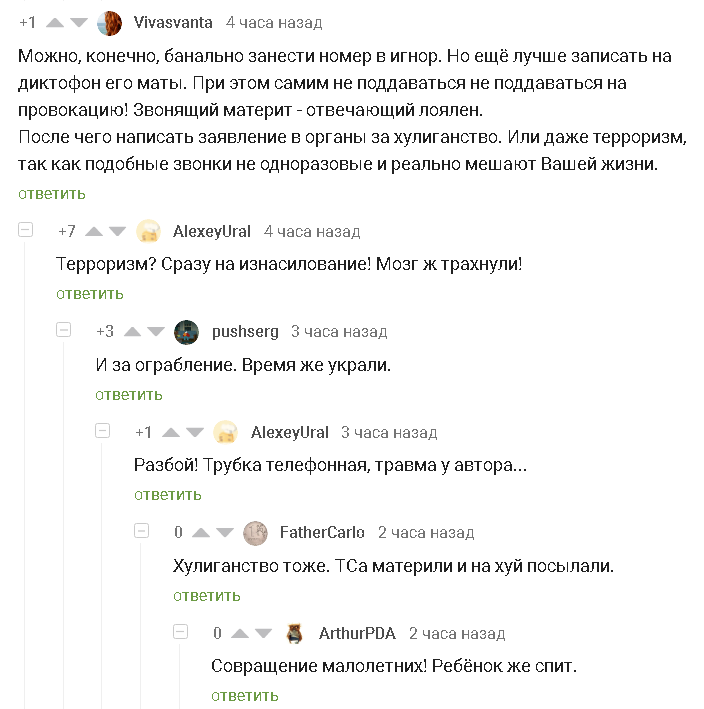Collapse FatherCarlo's comment thread
The image size is (704, 709).
142,531
